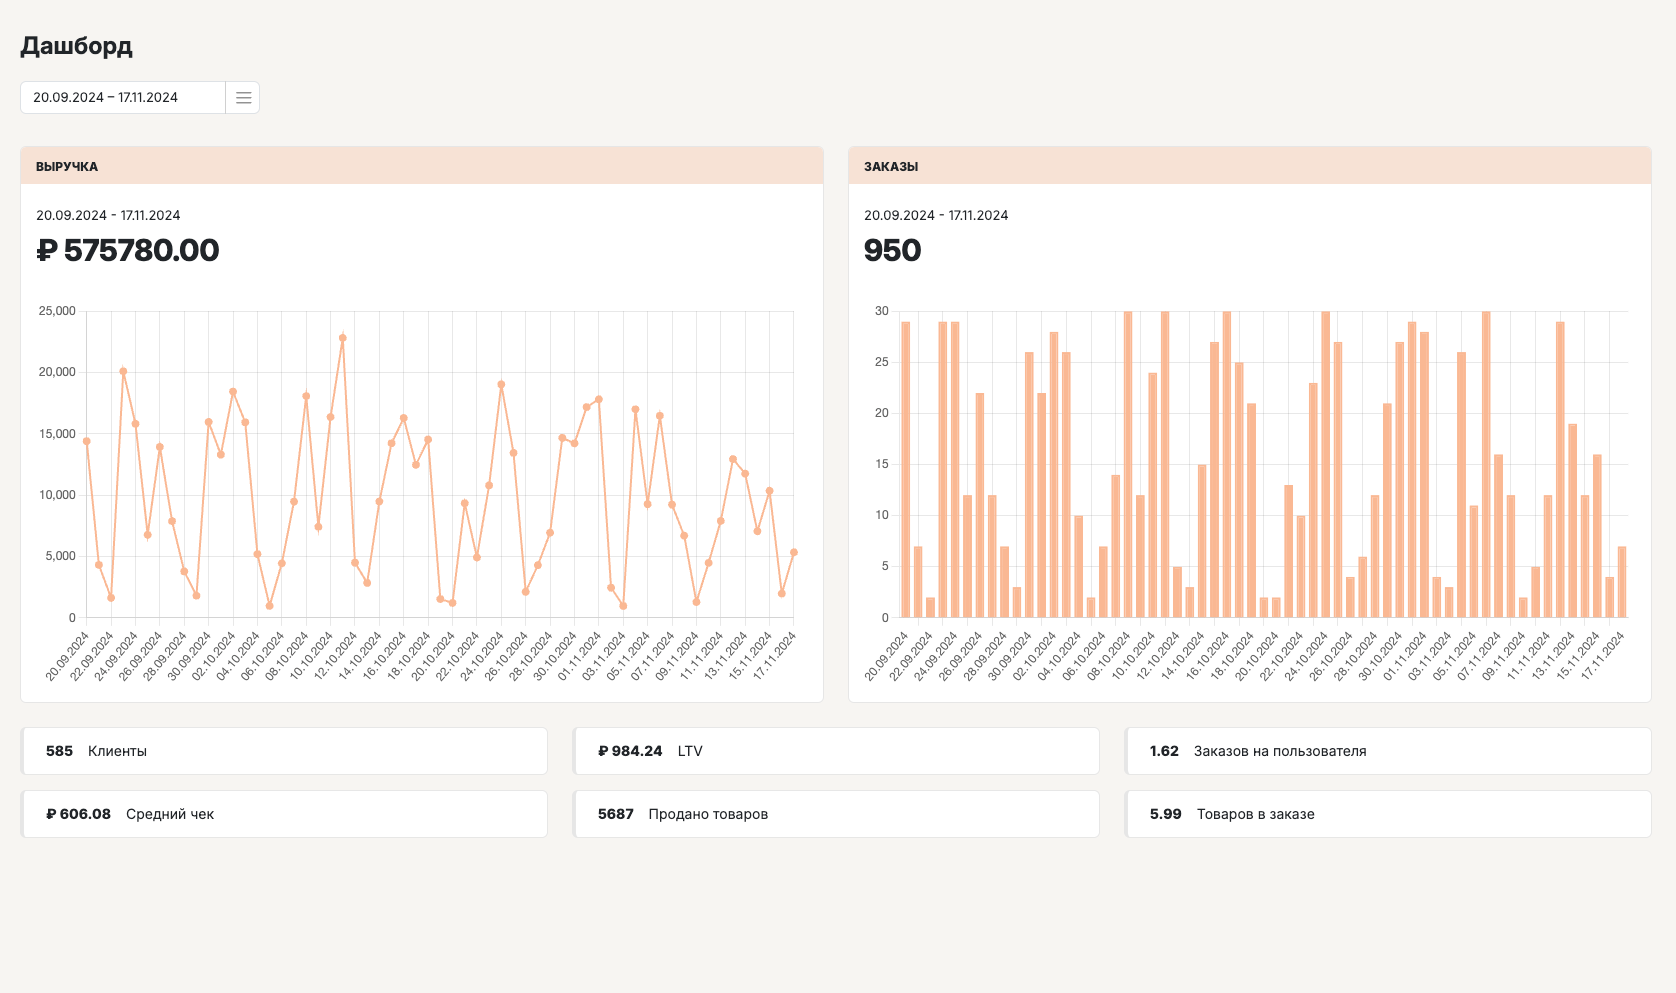The width and height of the screenshot is (1676, 993).
Task: Click the date range text under Заказы header
Action: pyautogui.click(x=936, y=215)
